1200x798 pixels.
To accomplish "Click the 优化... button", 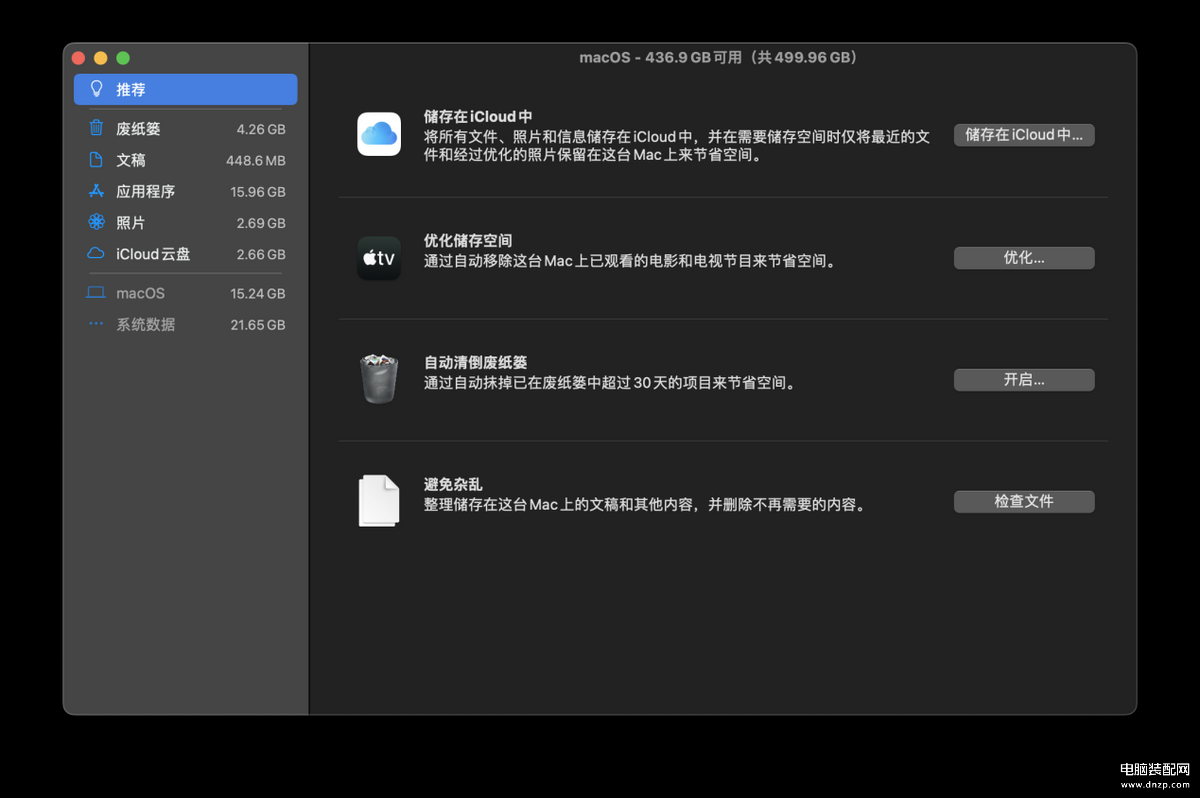I will 1024,258.
